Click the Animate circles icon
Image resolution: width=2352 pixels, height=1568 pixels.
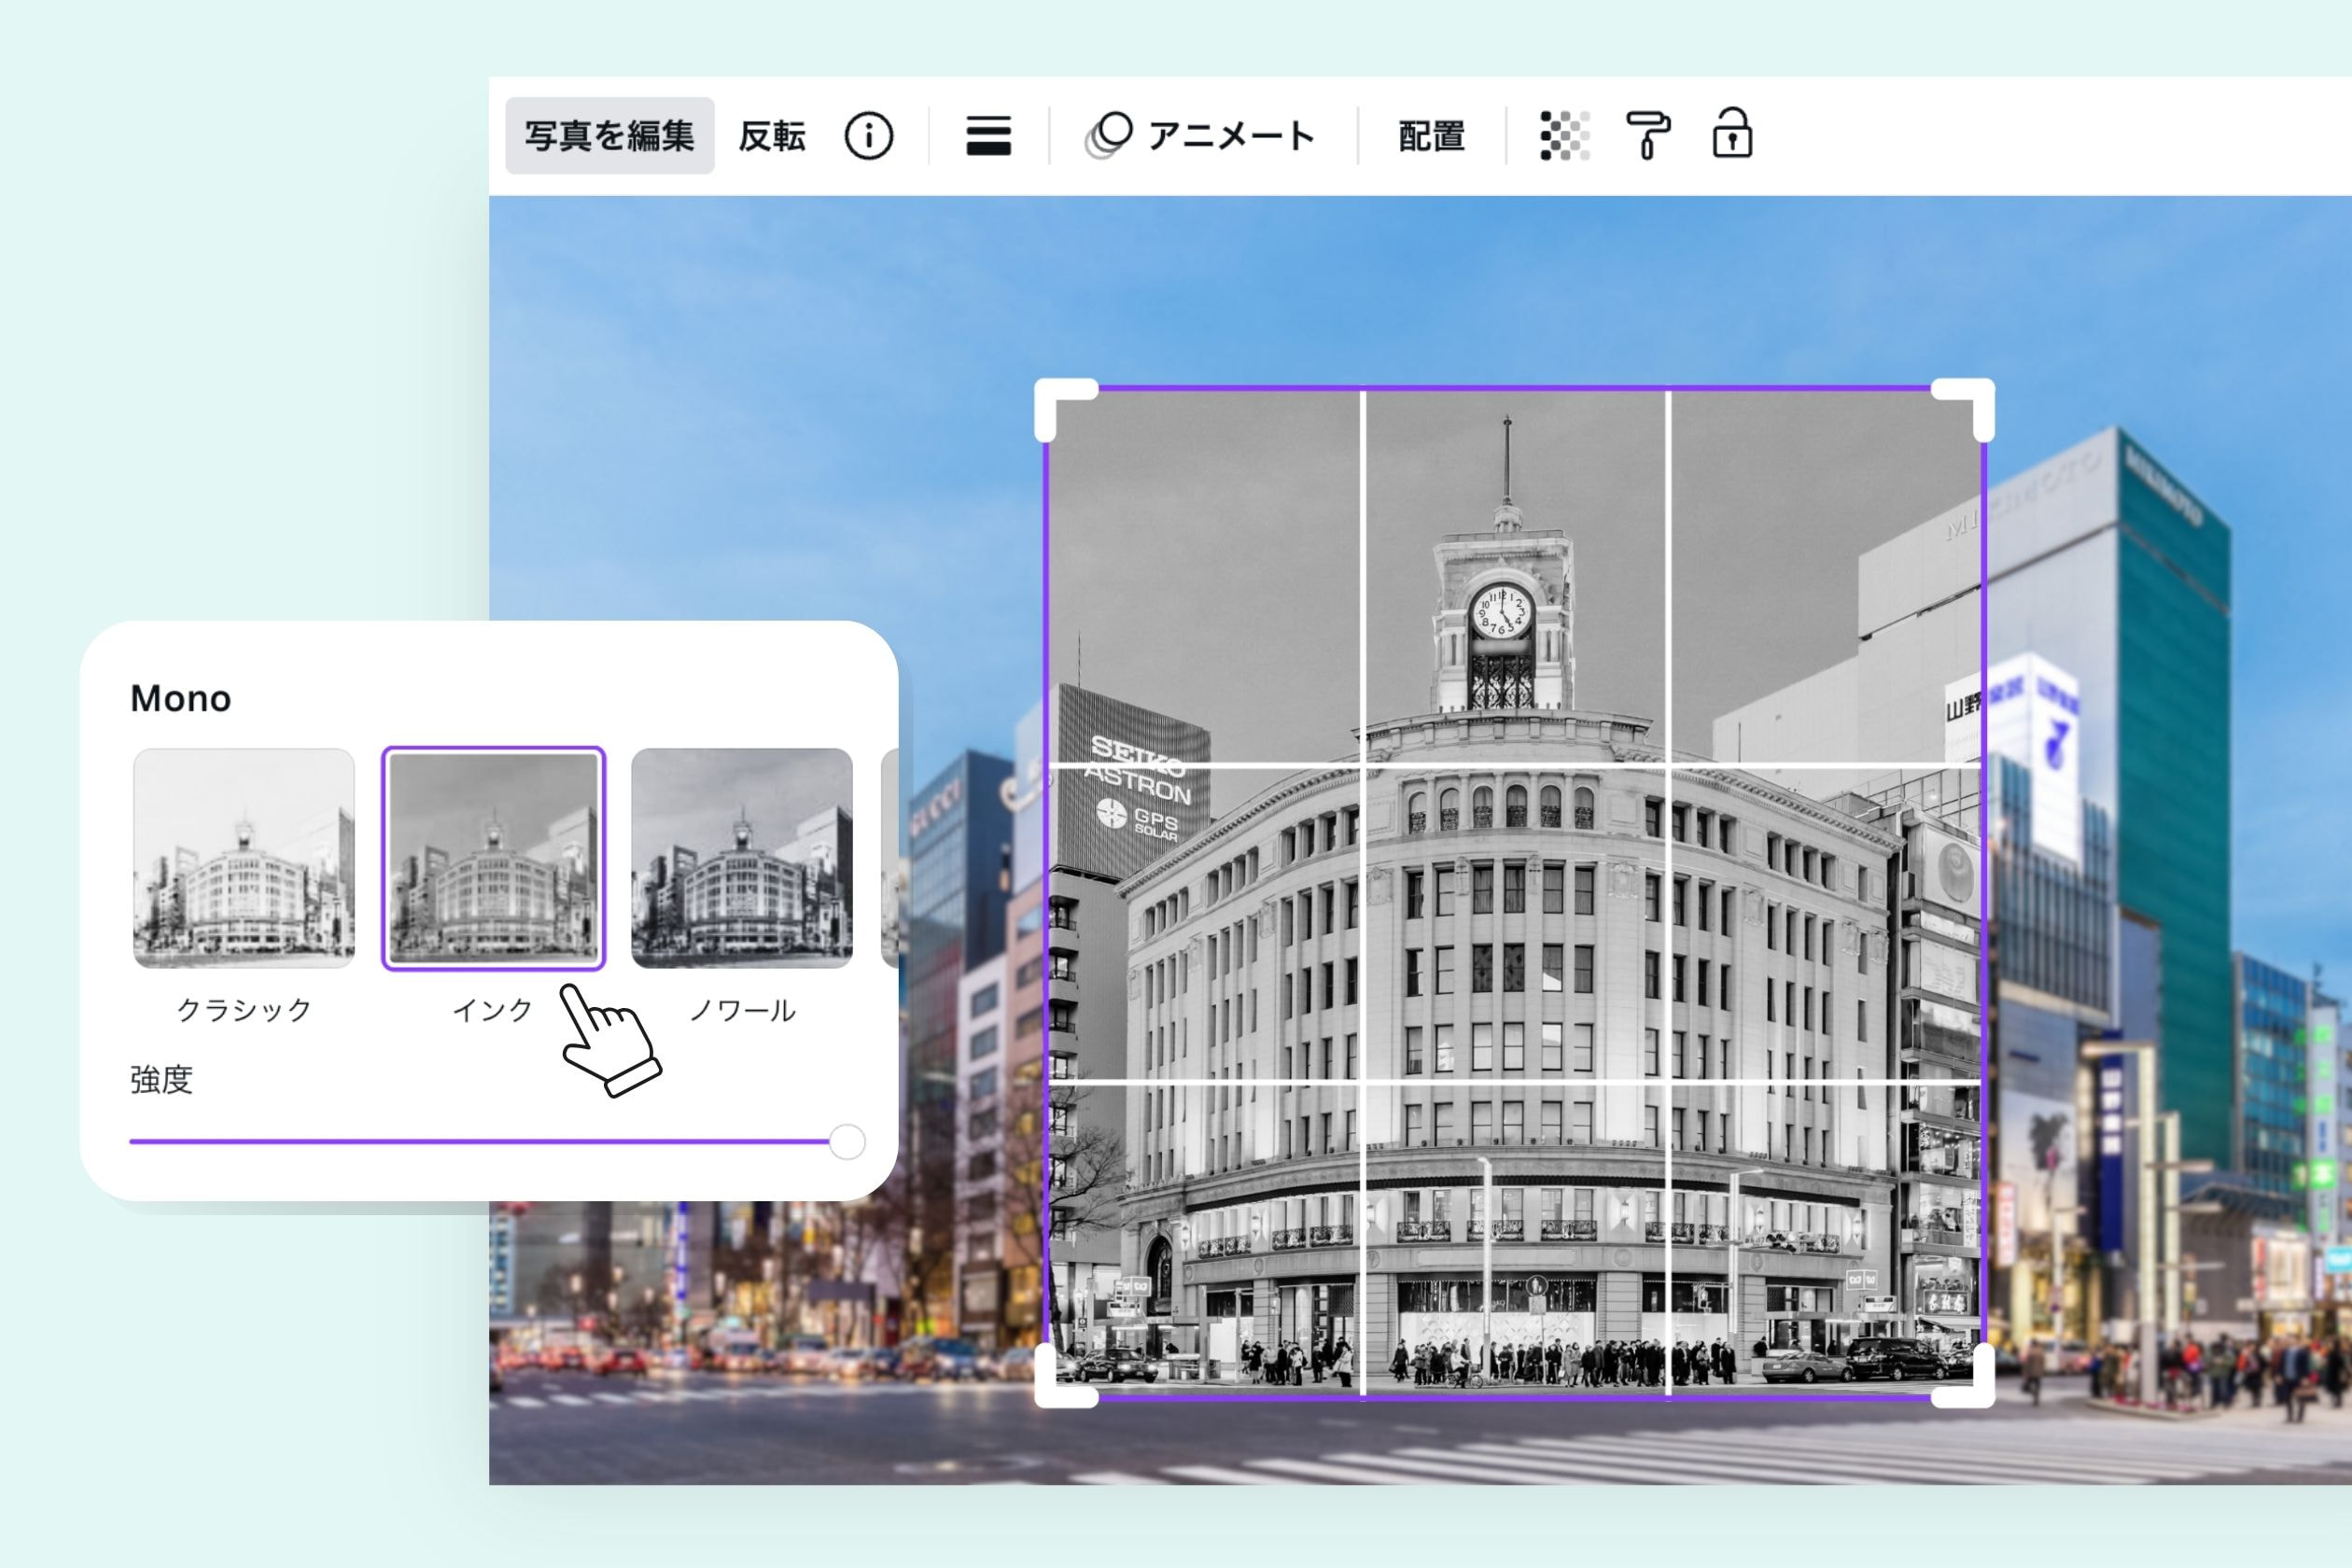(1109, 136)
